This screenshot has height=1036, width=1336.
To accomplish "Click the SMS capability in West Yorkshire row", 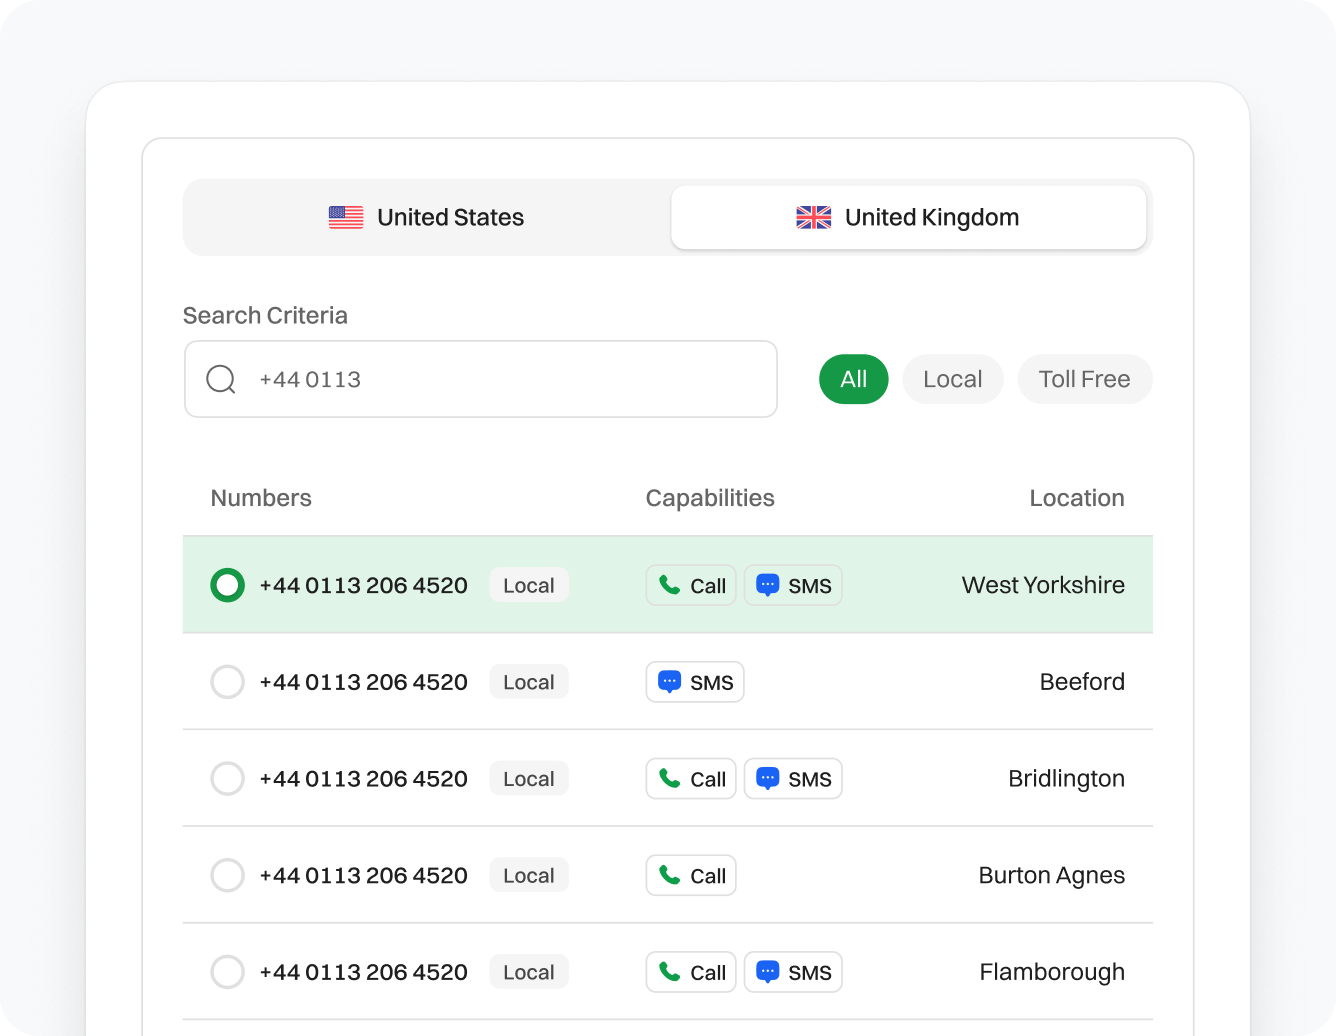I will [793, 586].
